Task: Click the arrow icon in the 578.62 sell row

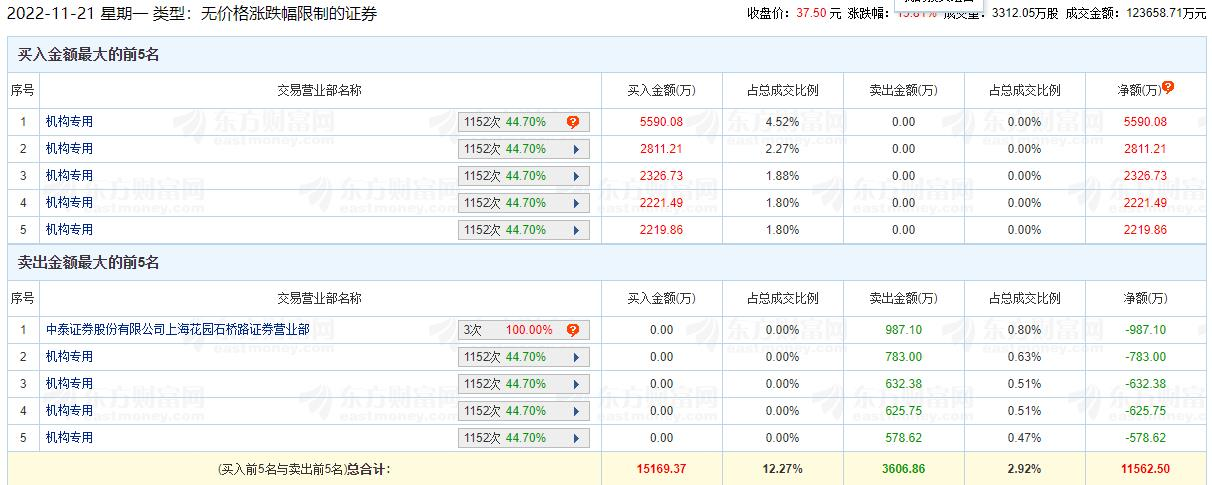Action: [576, 438]
